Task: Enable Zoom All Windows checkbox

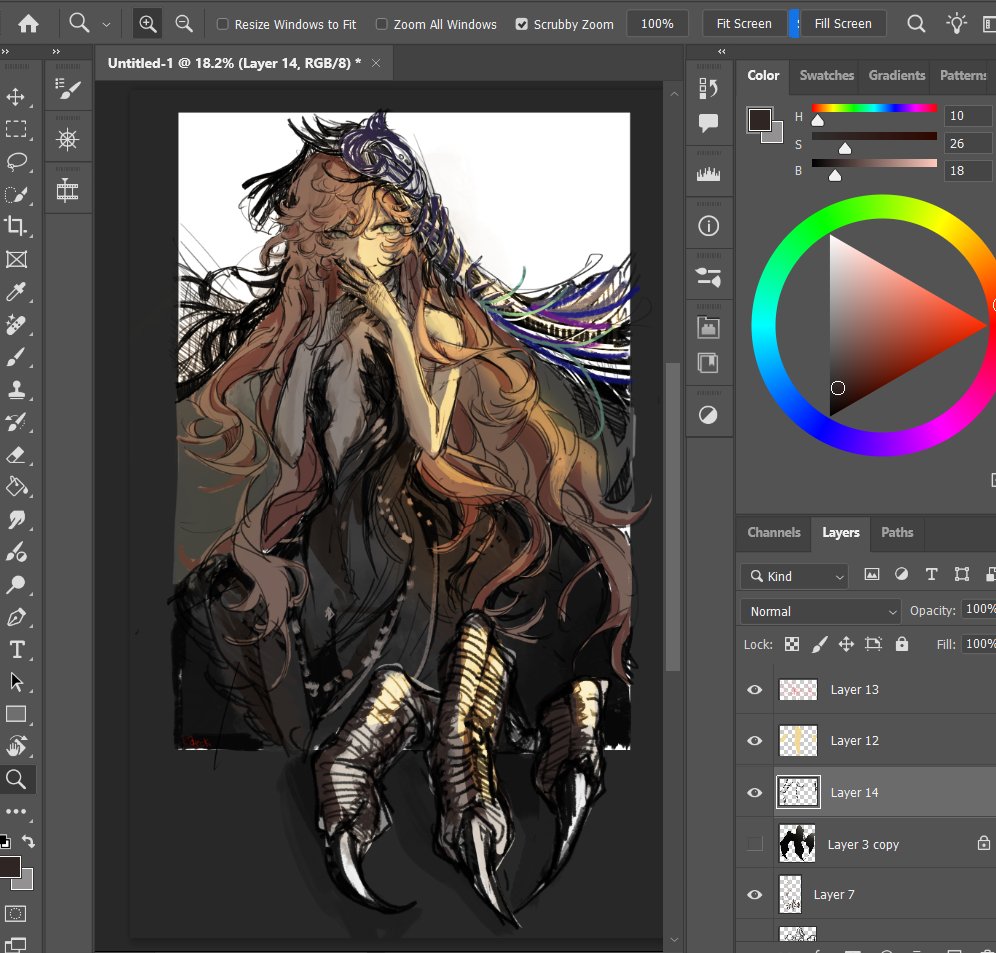Action: click(381, 24)
